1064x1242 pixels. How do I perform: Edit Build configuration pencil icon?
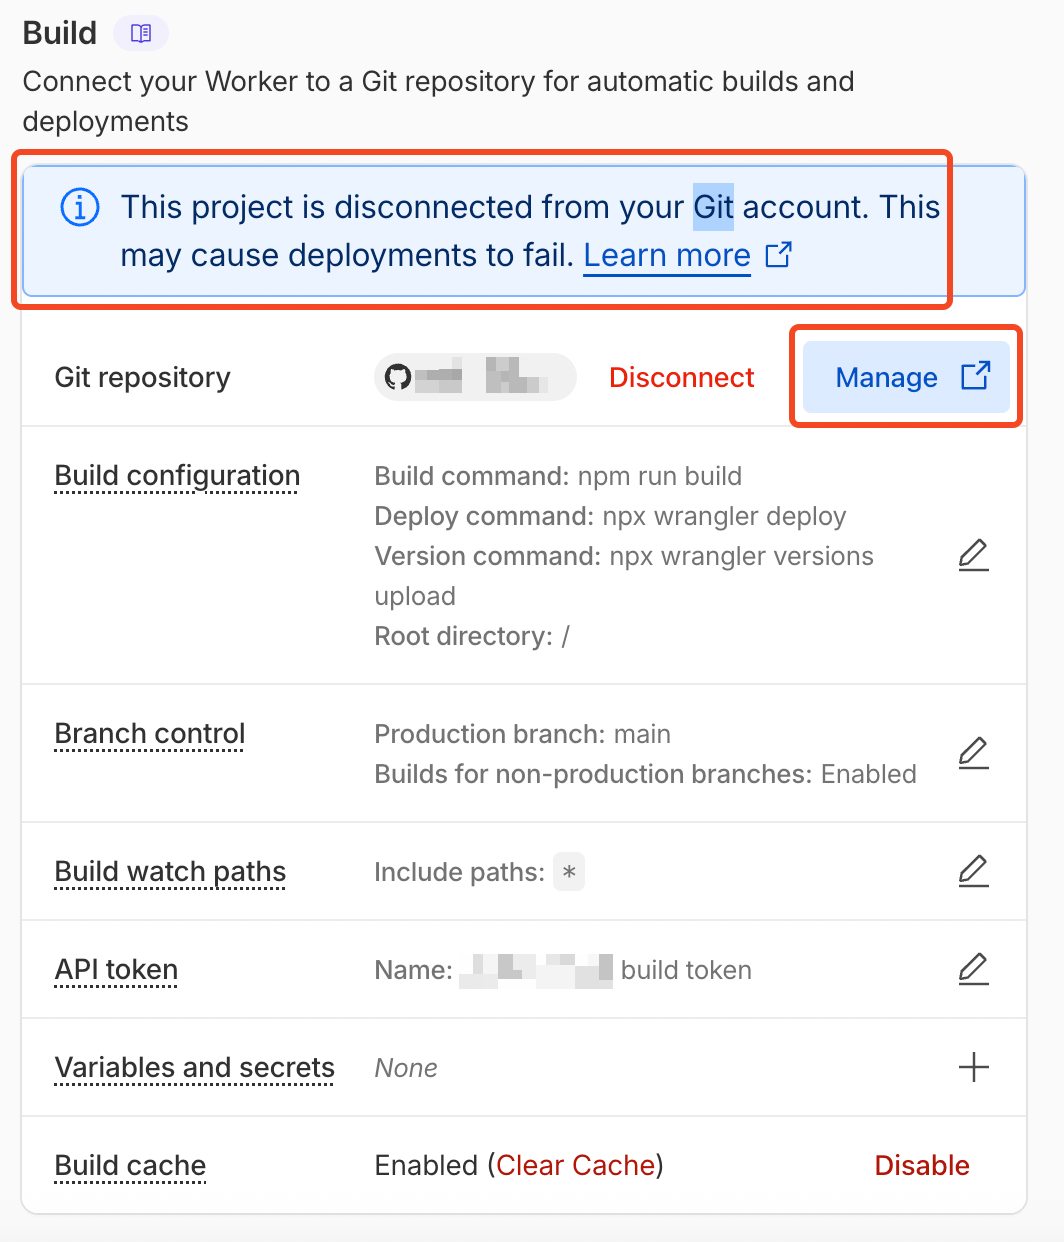[x=973, y=555]
